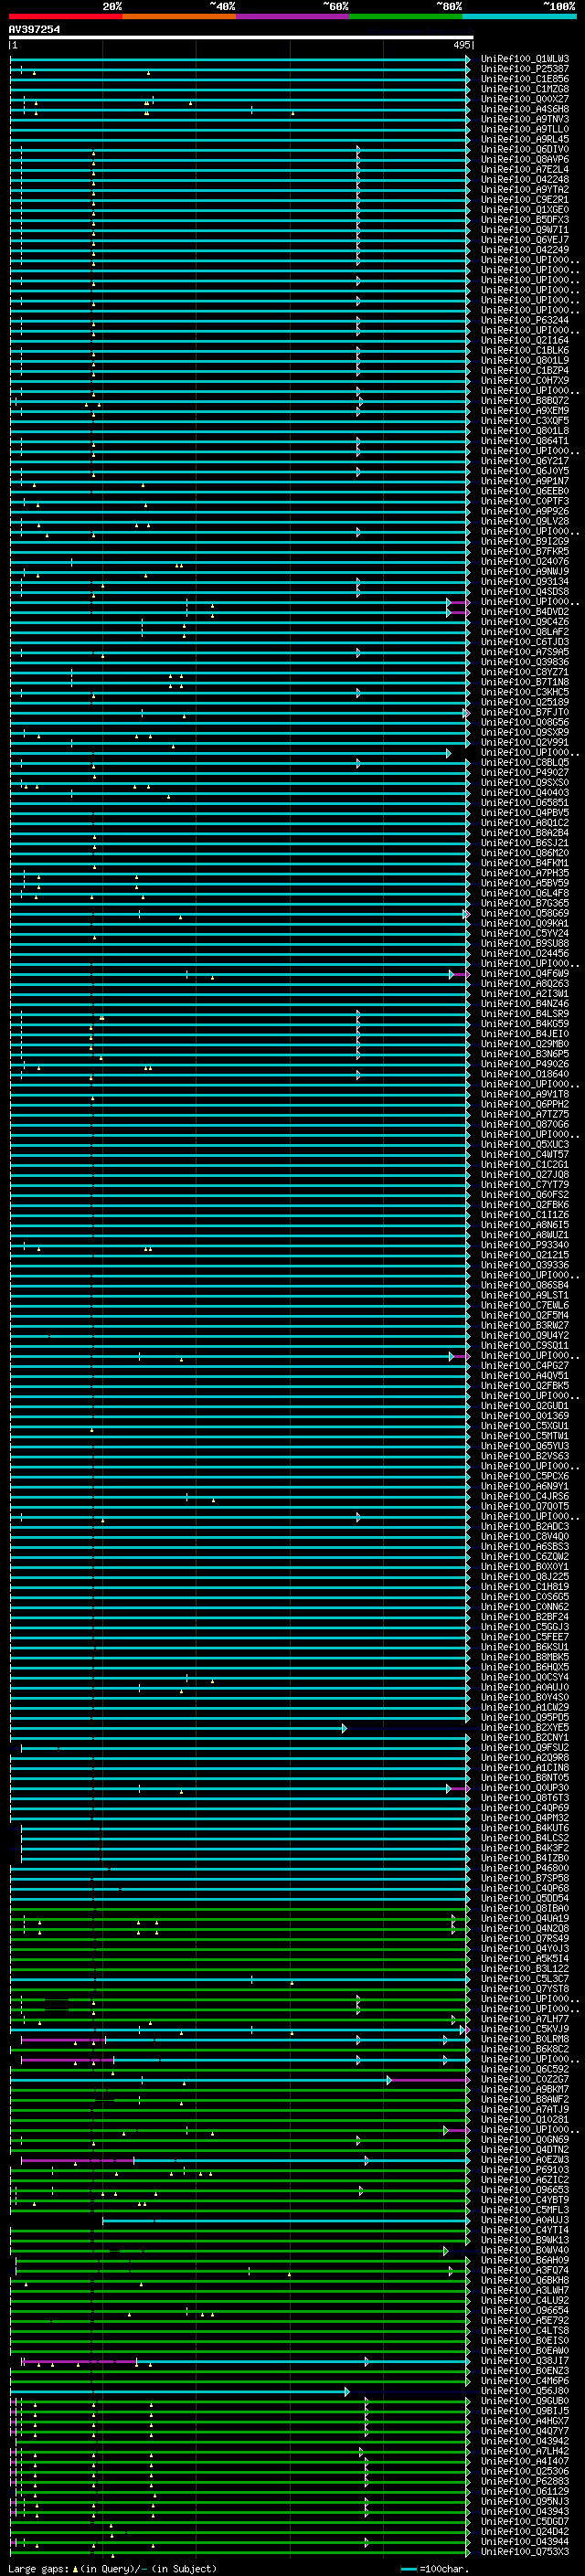
Task: Select the UniRef100_Q864T1 hit label
Action: (525, 441)
